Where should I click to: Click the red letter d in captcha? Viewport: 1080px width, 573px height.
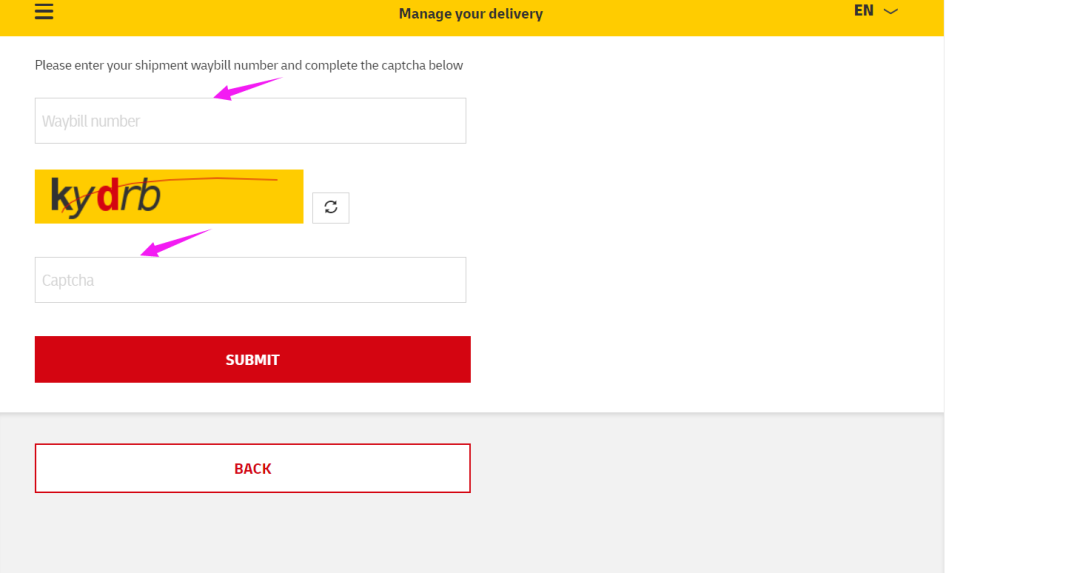click(x=107, y=195)
